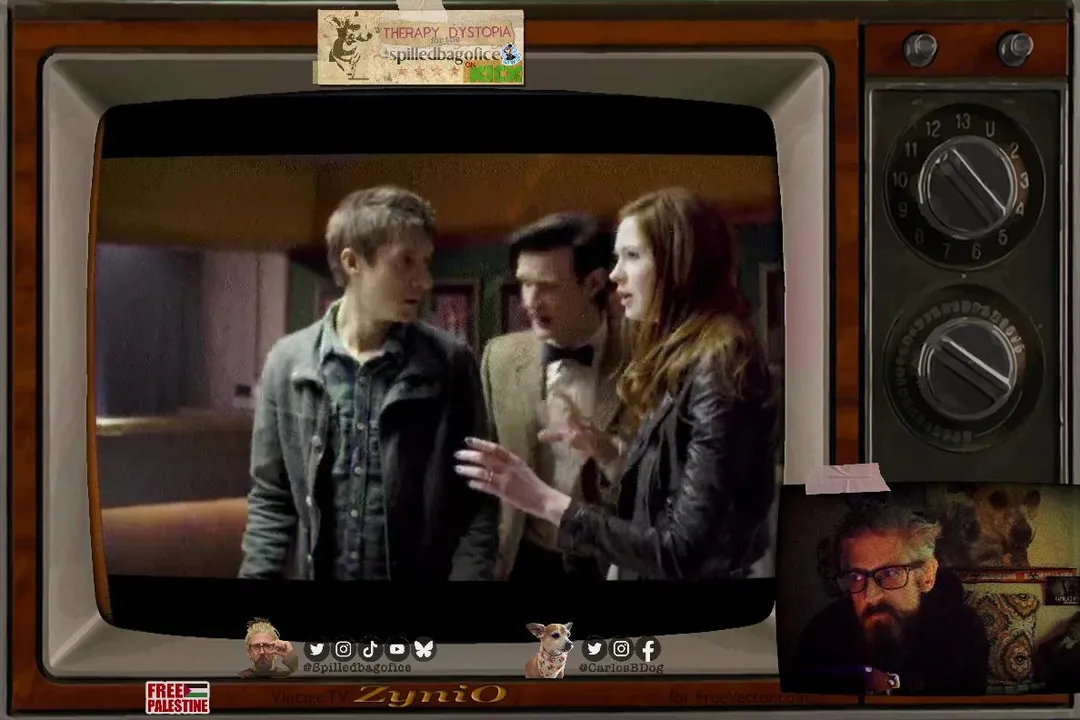Click the small blue round badge on banner

click(x=510, y=52)
